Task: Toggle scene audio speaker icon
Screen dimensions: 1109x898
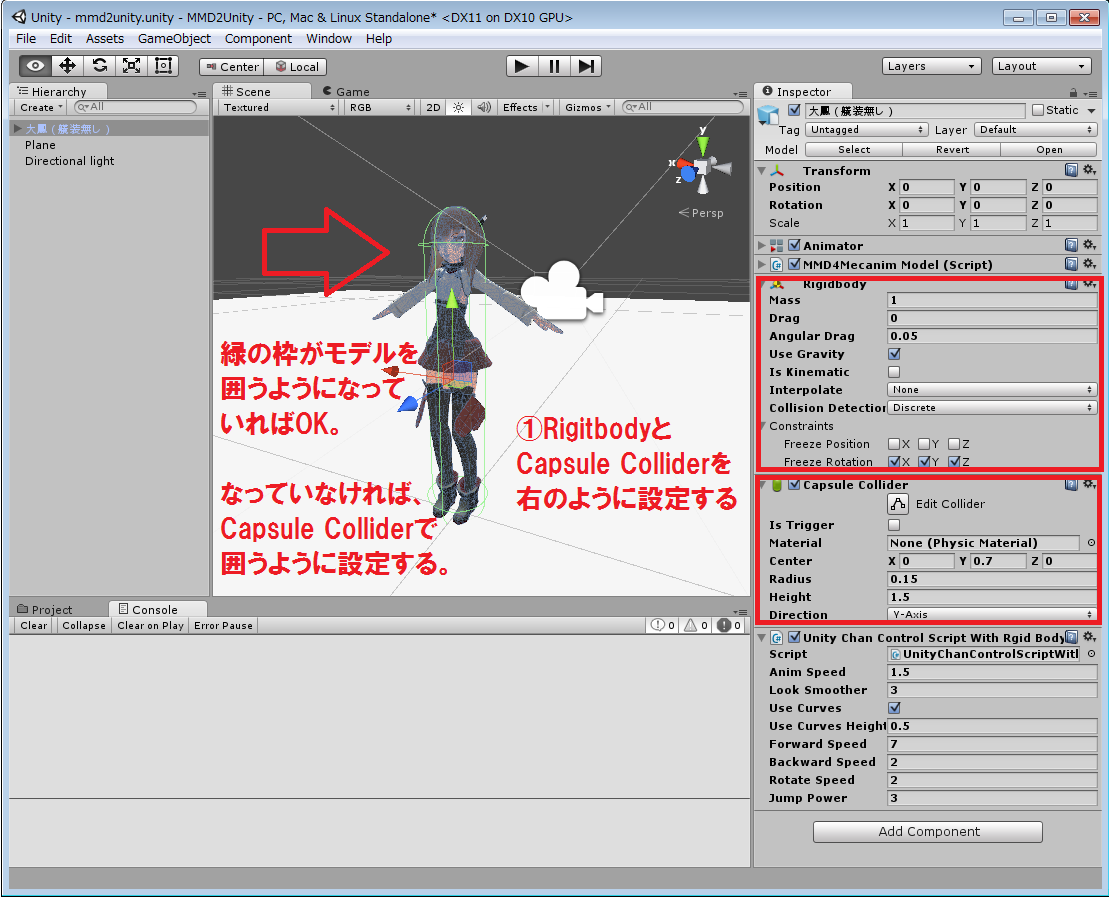Action: coord(484,107)
